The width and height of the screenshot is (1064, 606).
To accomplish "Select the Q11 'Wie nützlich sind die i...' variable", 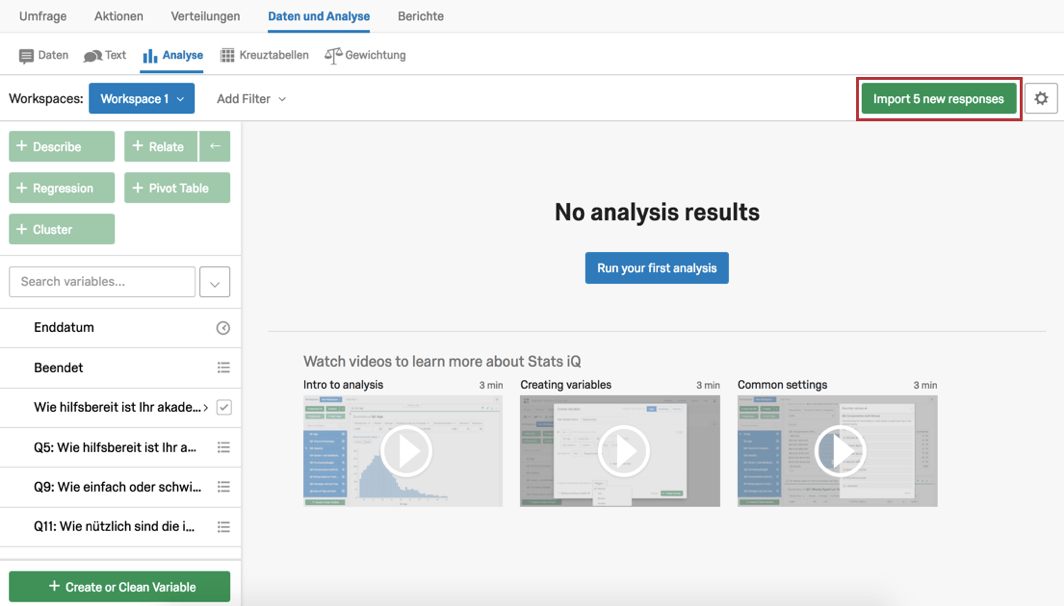I will (x=120, y=527).
